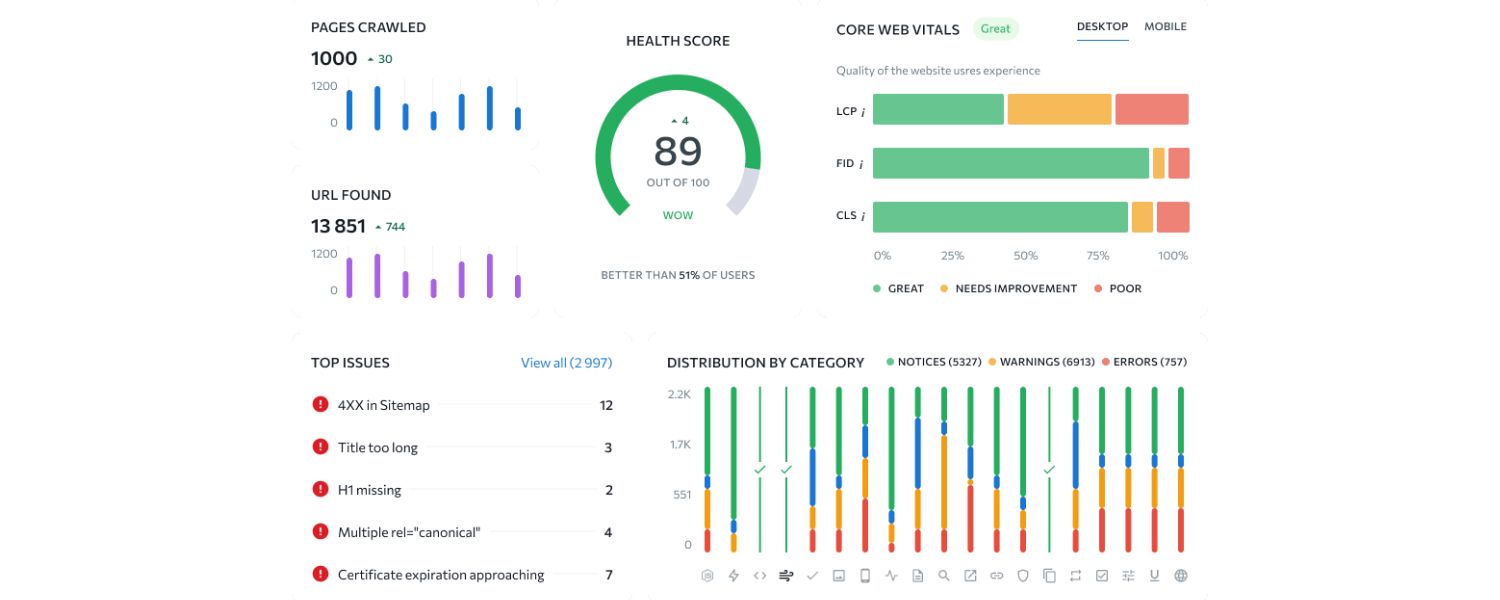1500x600 pixels.
Task: Toggle the Errors legend item
Action: coord(1144,362)
